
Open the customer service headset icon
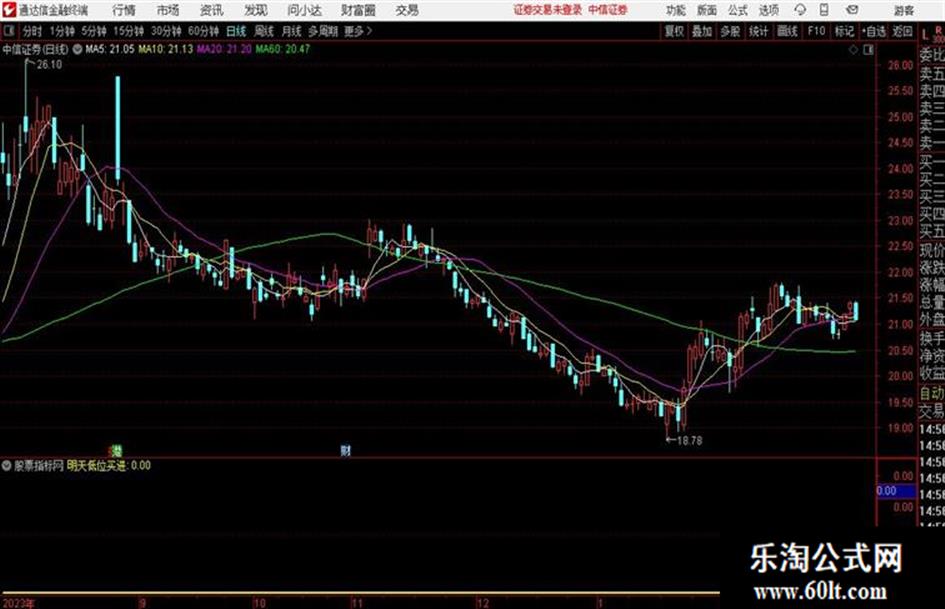(x=800, y=10)
